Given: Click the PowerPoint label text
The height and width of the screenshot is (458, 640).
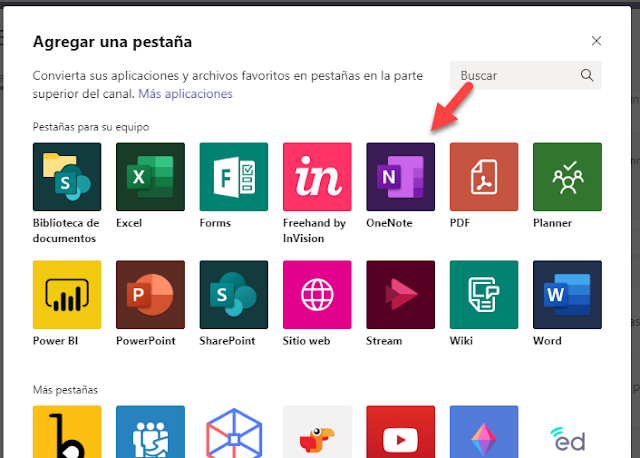Looking at the screenshot, I should click(146, 341).
